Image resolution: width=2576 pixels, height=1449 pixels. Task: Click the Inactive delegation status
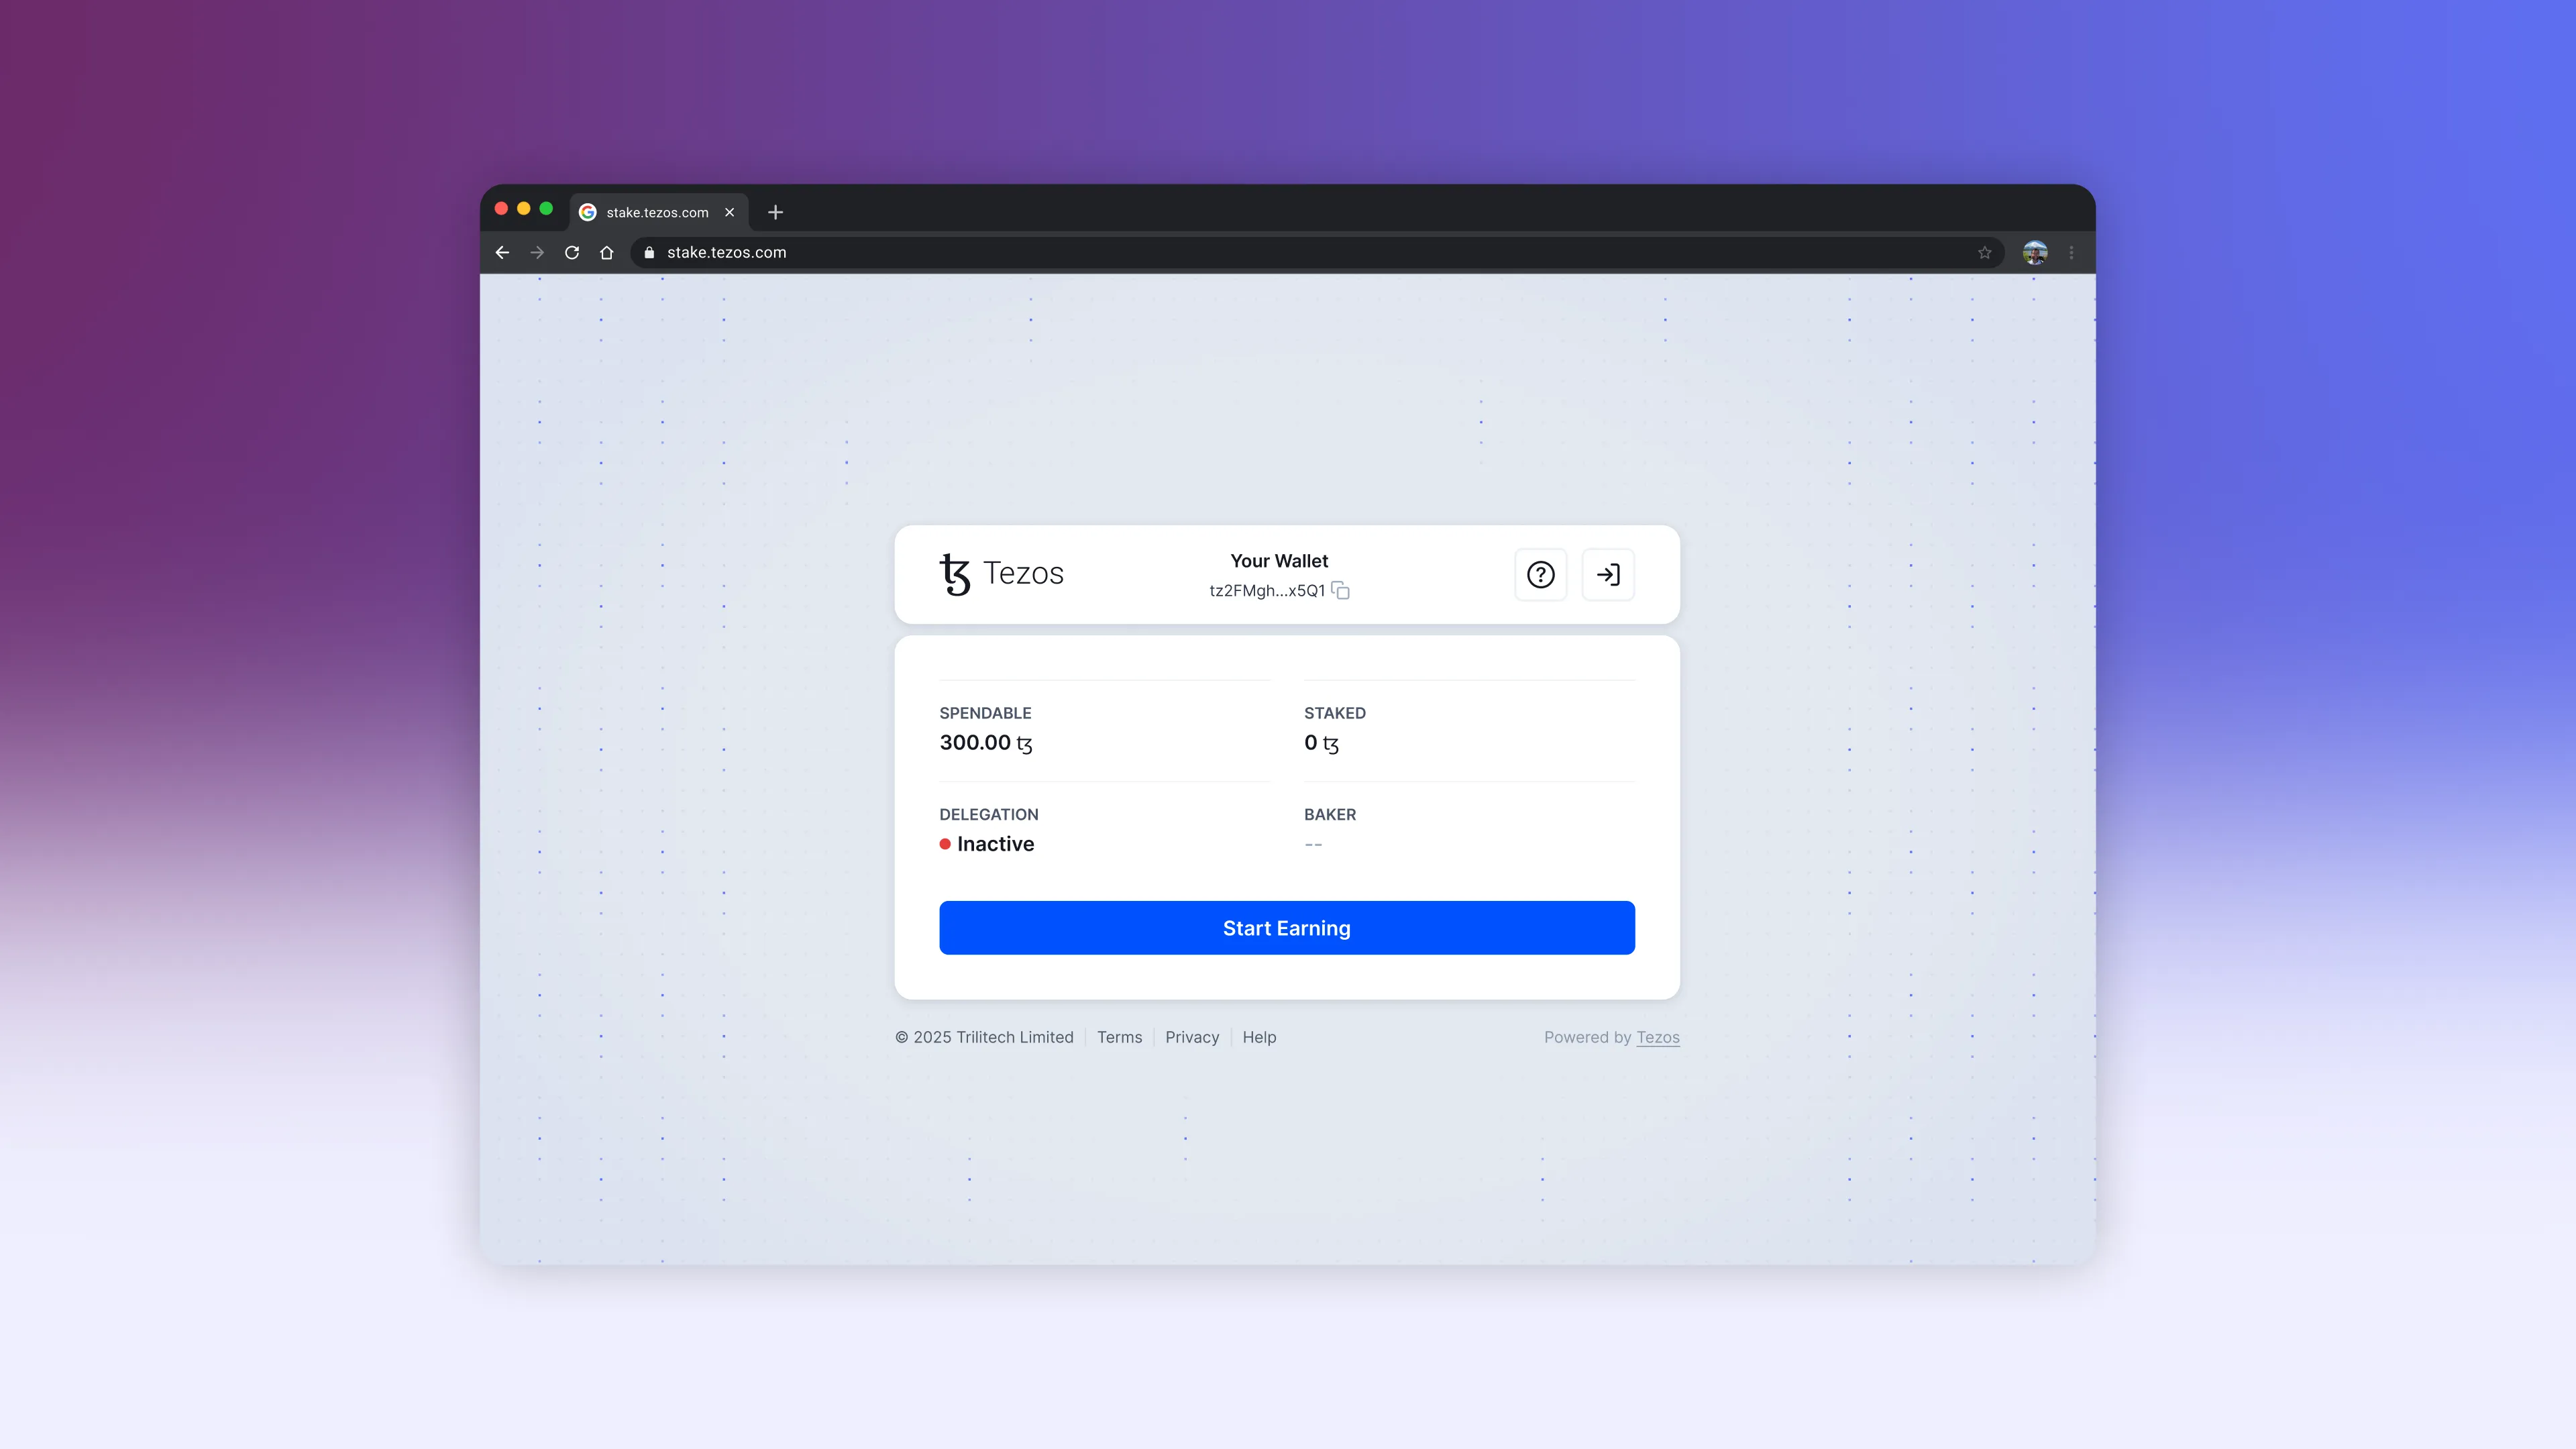987,844
